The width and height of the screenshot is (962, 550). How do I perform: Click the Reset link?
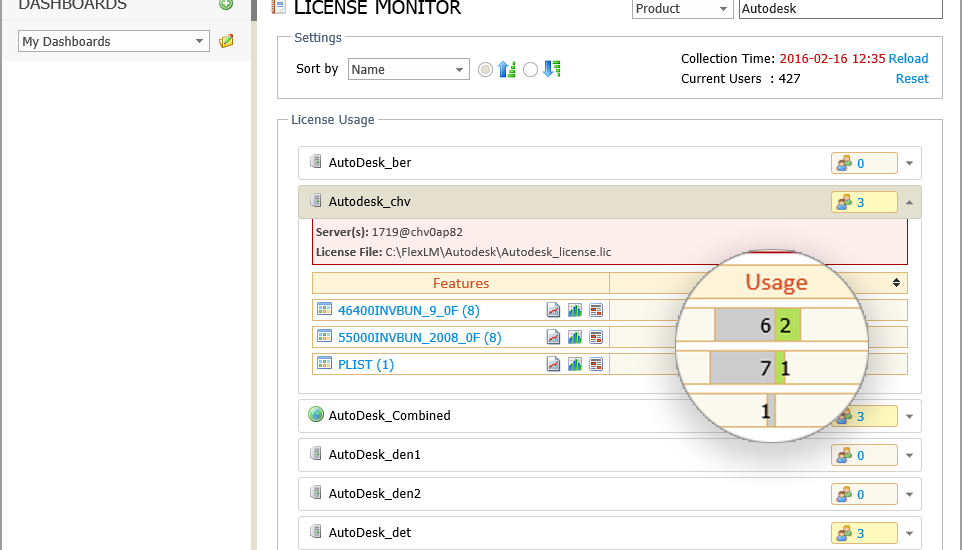tap(912, 79)
